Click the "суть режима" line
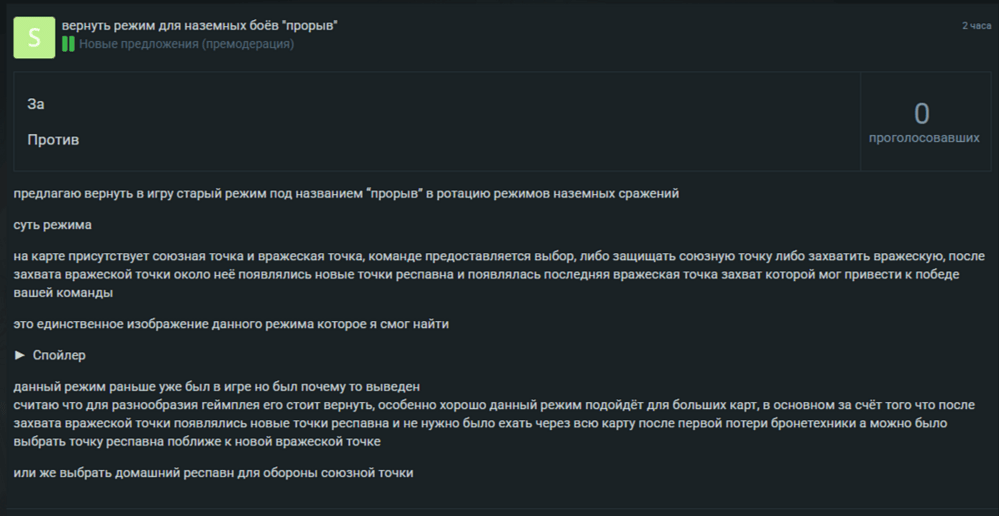The image size is (999, 516). coord(52,225)
